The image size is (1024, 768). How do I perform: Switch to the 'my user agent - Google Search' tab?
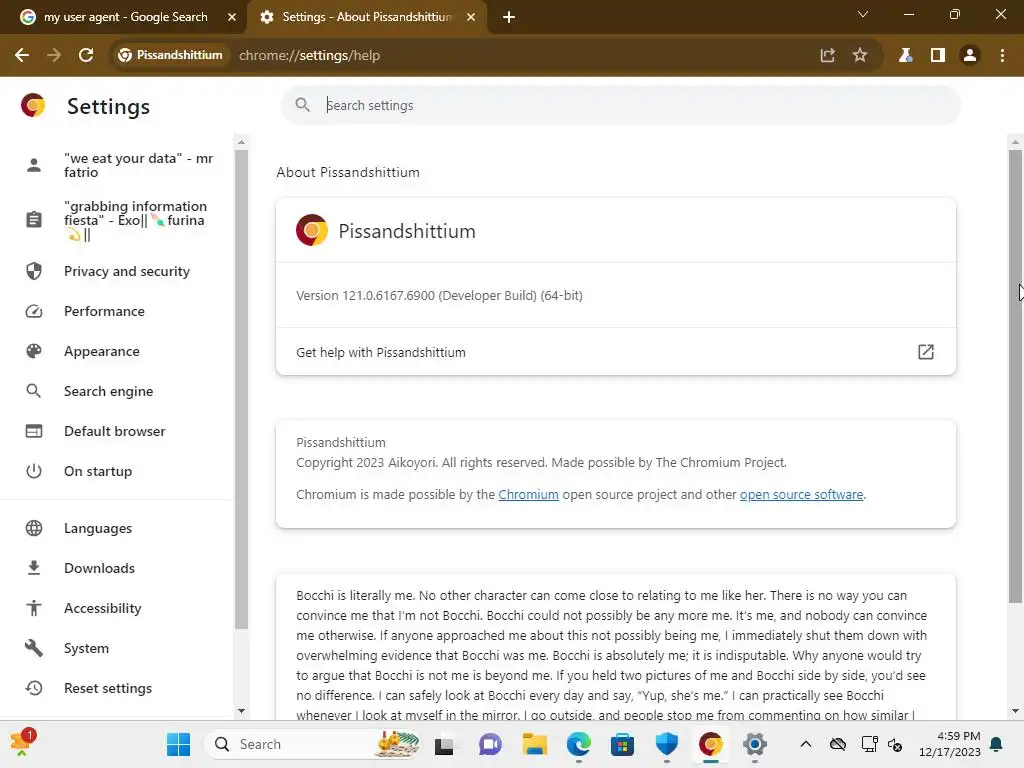click(x=124, y=17)
